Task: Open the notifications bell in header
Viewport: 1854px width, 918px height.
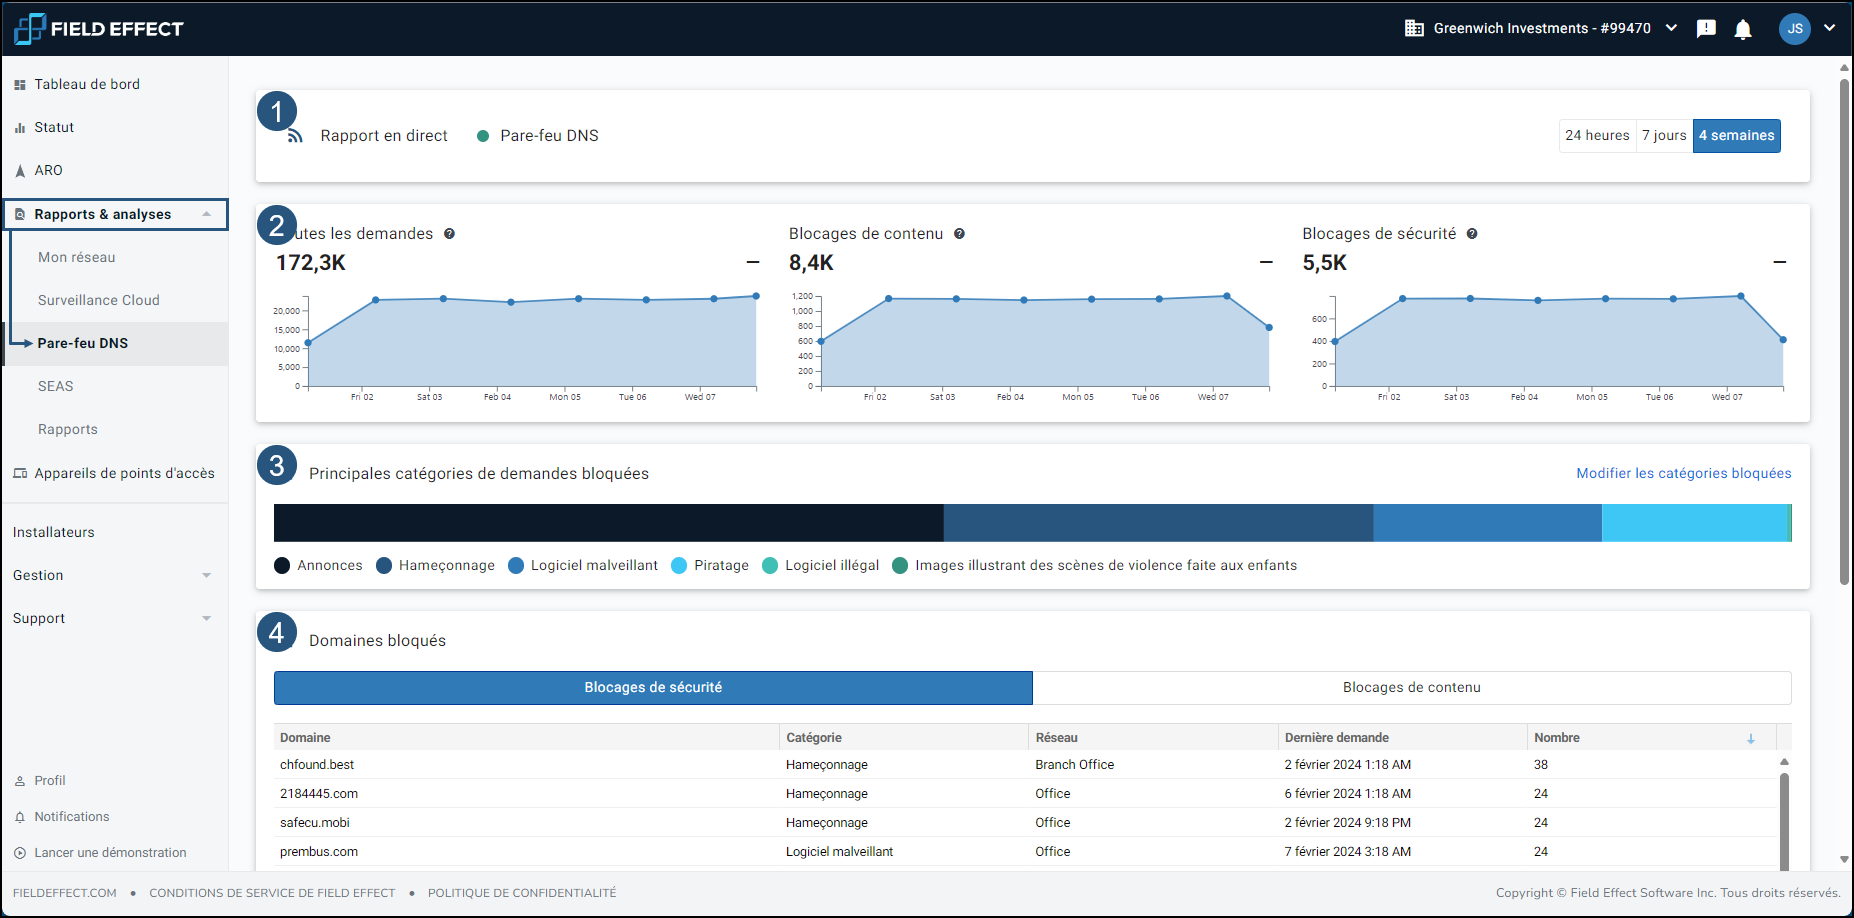Action: 1743,29
